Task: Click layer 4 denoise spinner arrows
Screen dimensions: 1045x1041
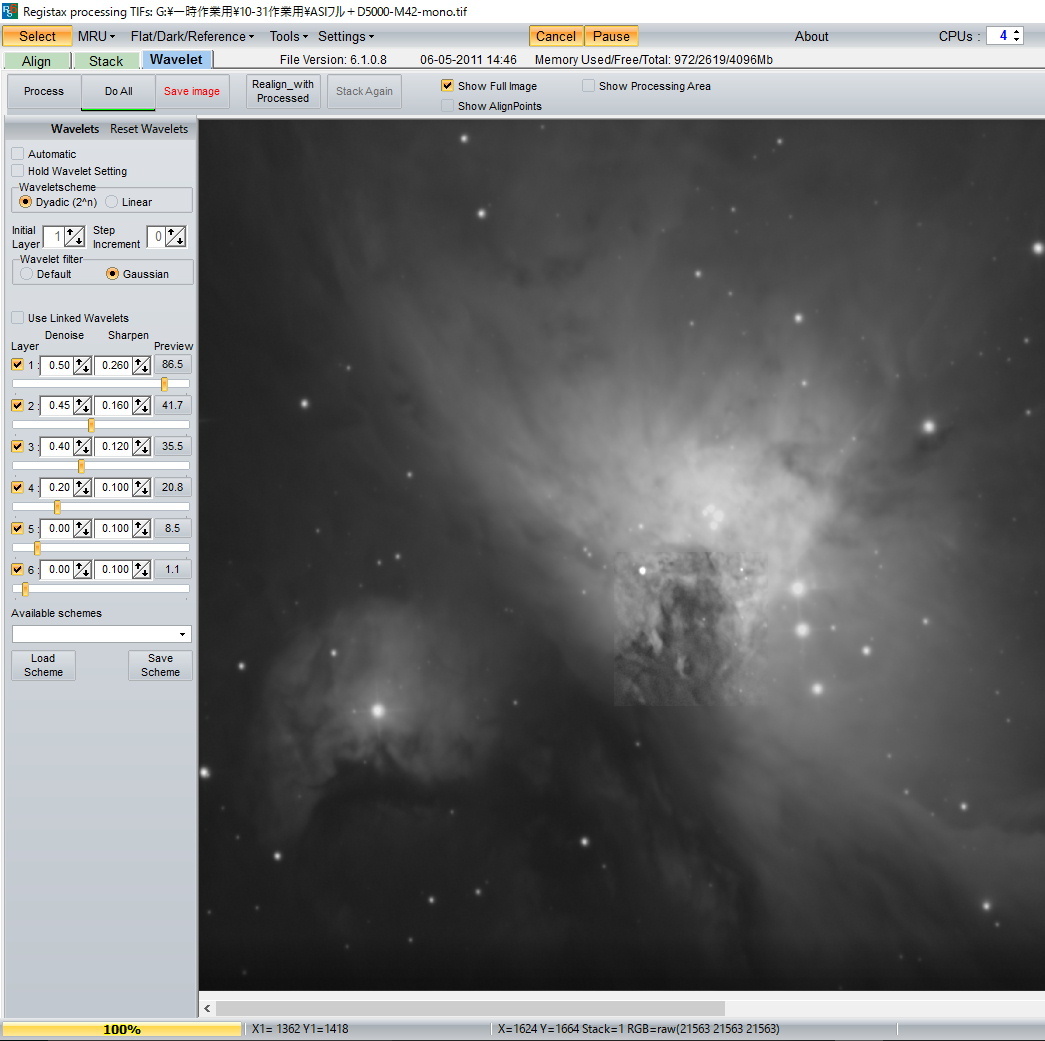Action: click(83, 488)
